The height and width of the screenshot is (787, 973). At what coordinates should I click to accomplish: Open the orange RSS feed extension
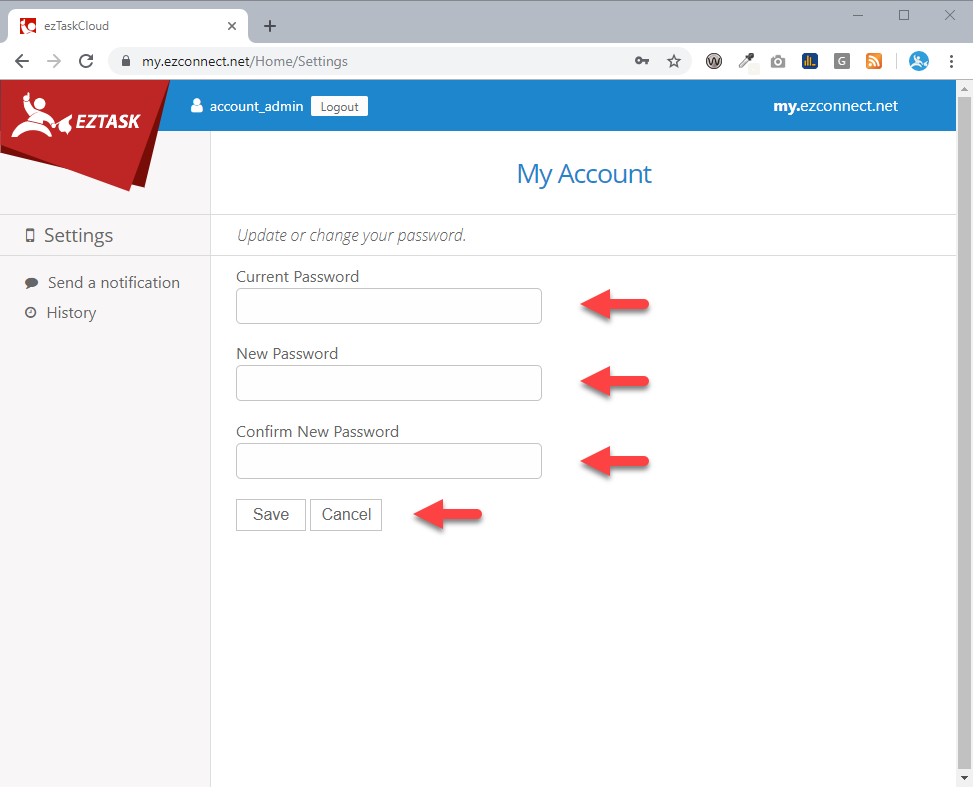pyautogui.click(x=874, y=61)
